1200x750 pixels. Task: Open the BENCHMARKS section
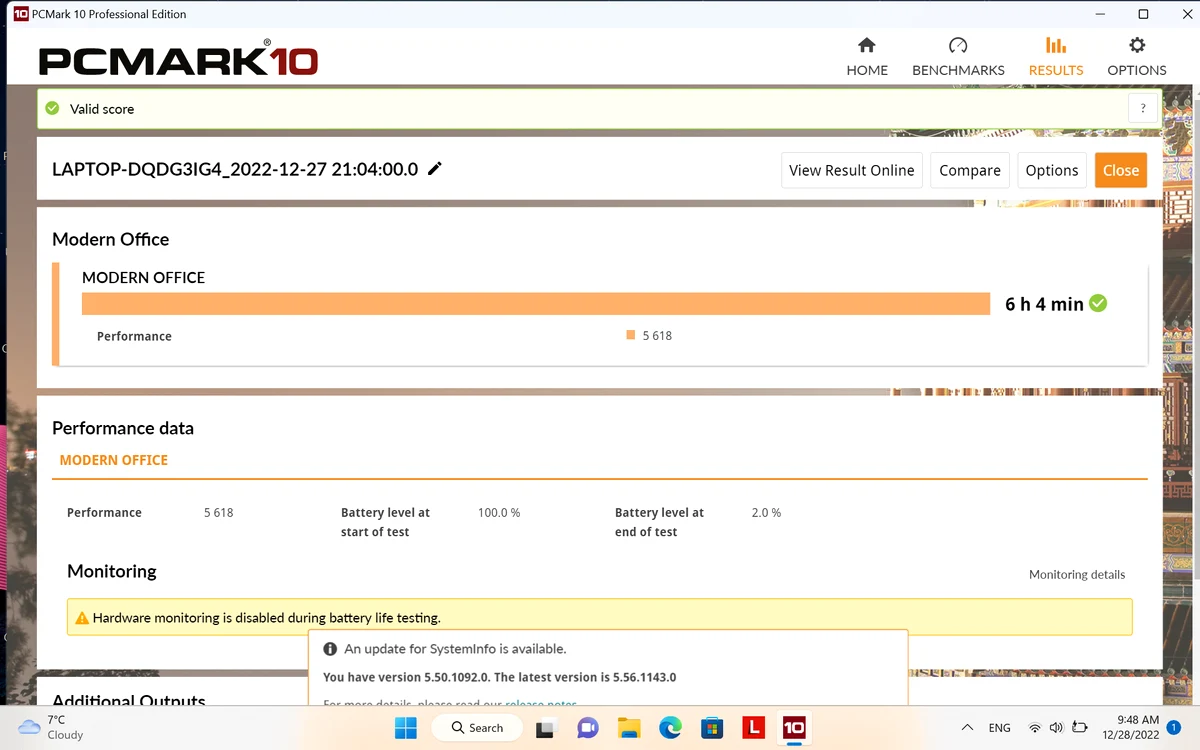[x=958, y=57]
